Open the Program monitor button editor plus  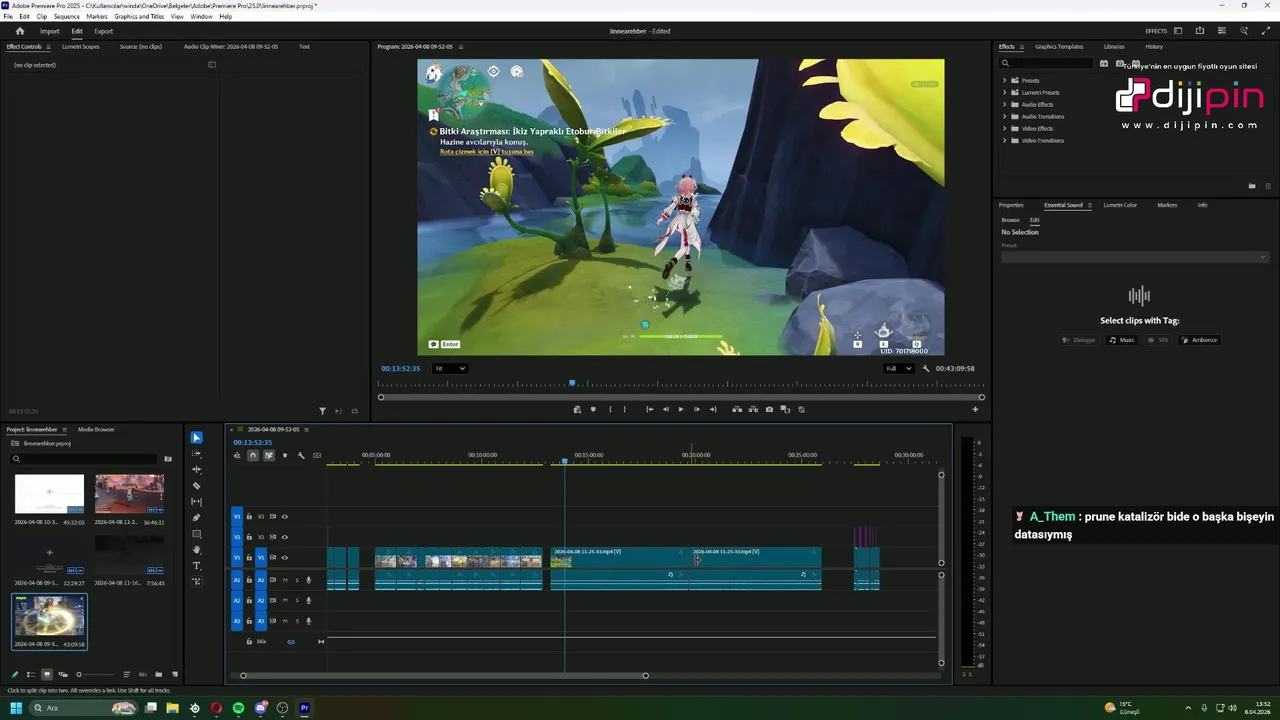[975, 409]
